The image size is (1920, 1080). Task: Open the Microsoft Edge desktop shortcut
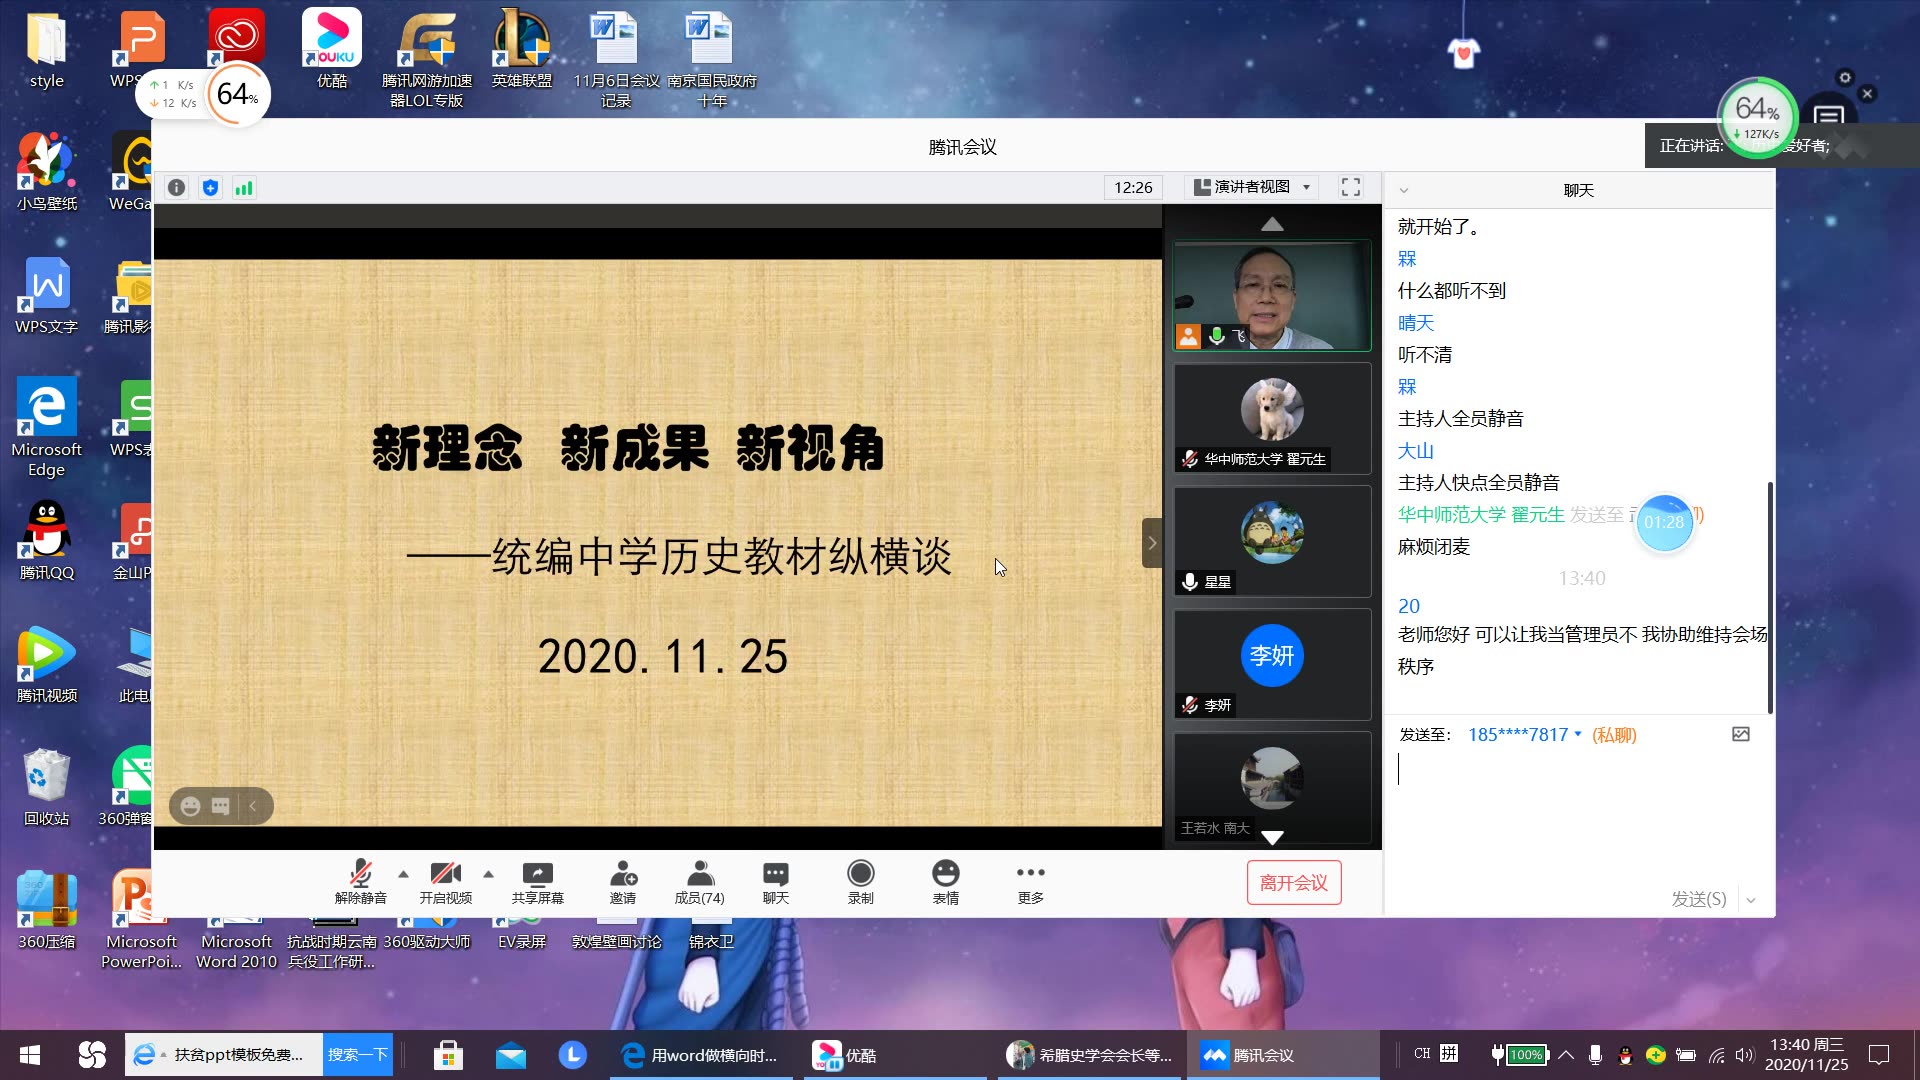(46, 427)
